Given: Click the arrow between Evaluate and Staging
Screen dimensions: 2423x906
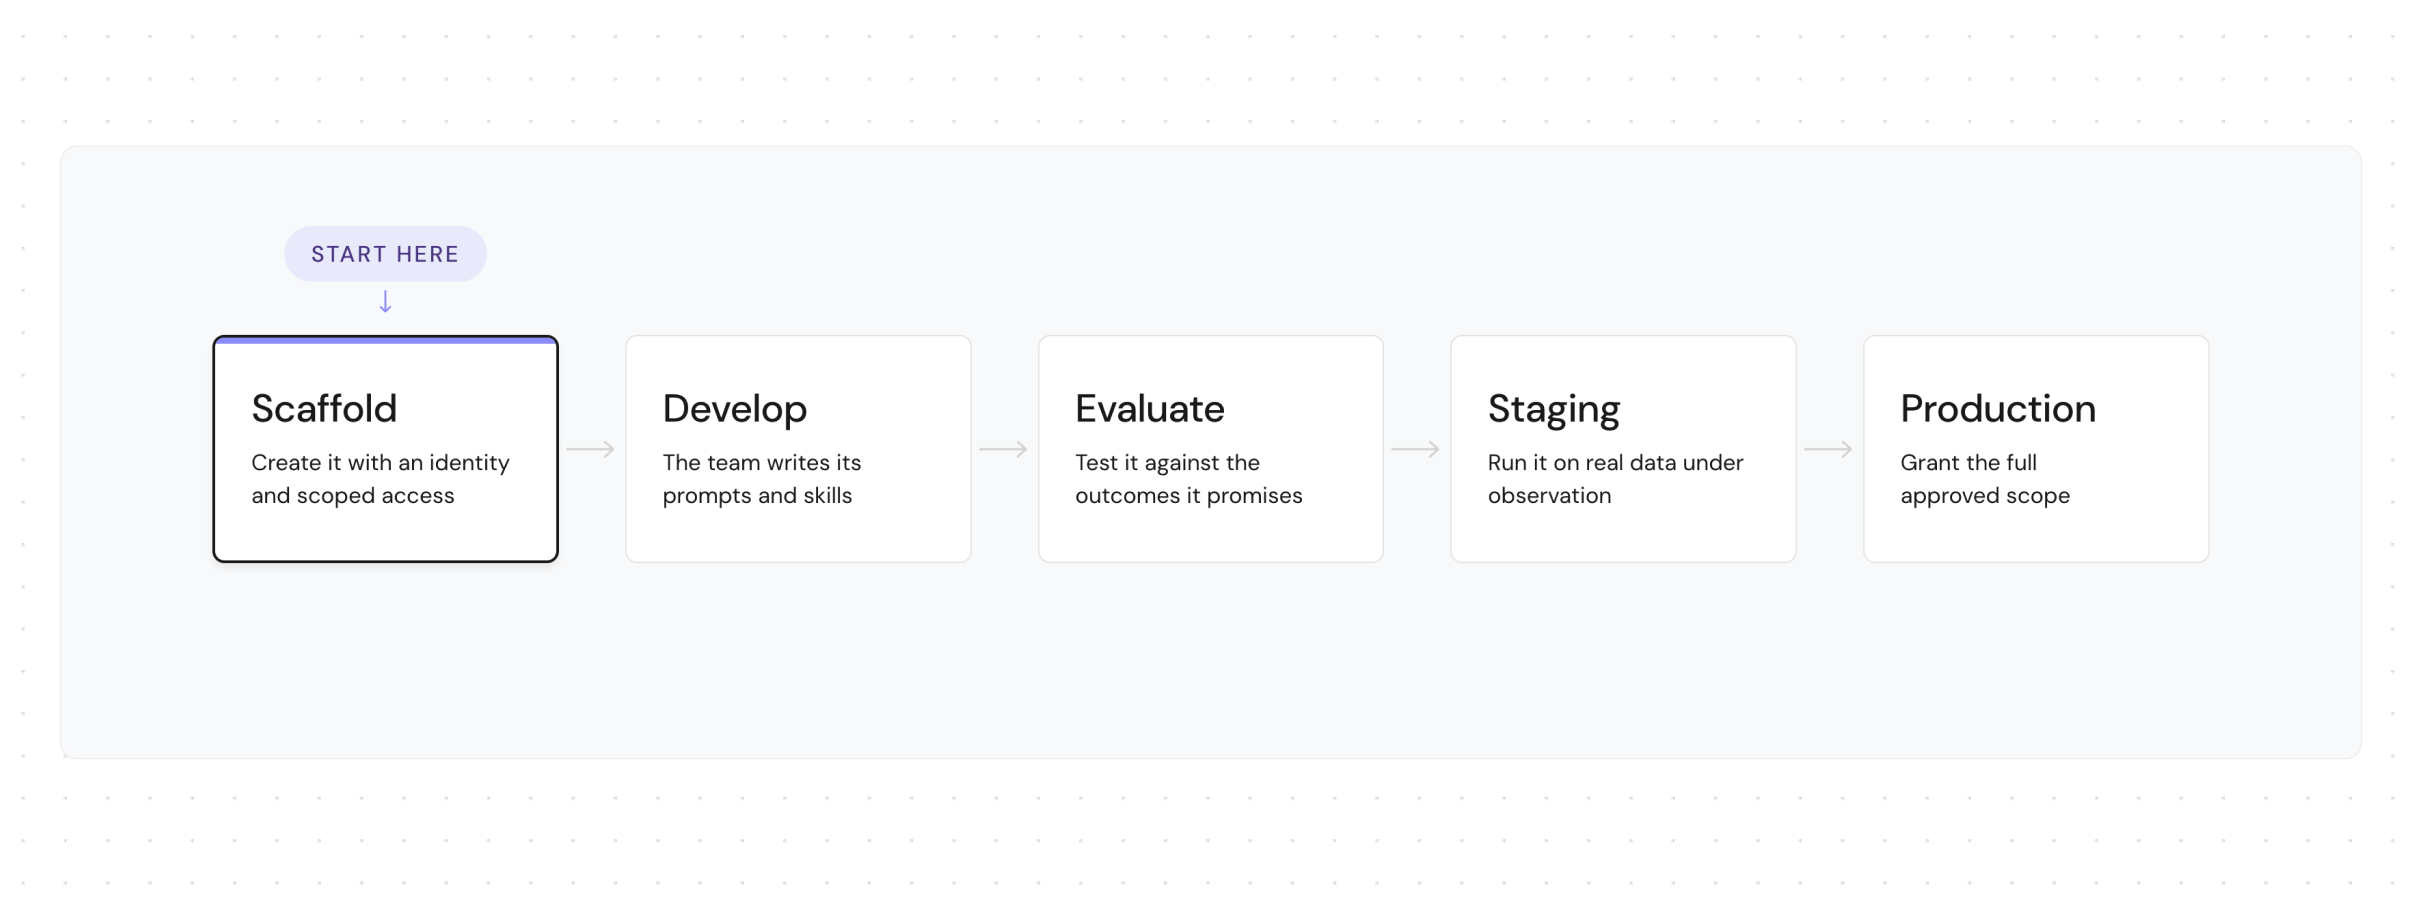Looking at the screenshot, I should 1416,449.
